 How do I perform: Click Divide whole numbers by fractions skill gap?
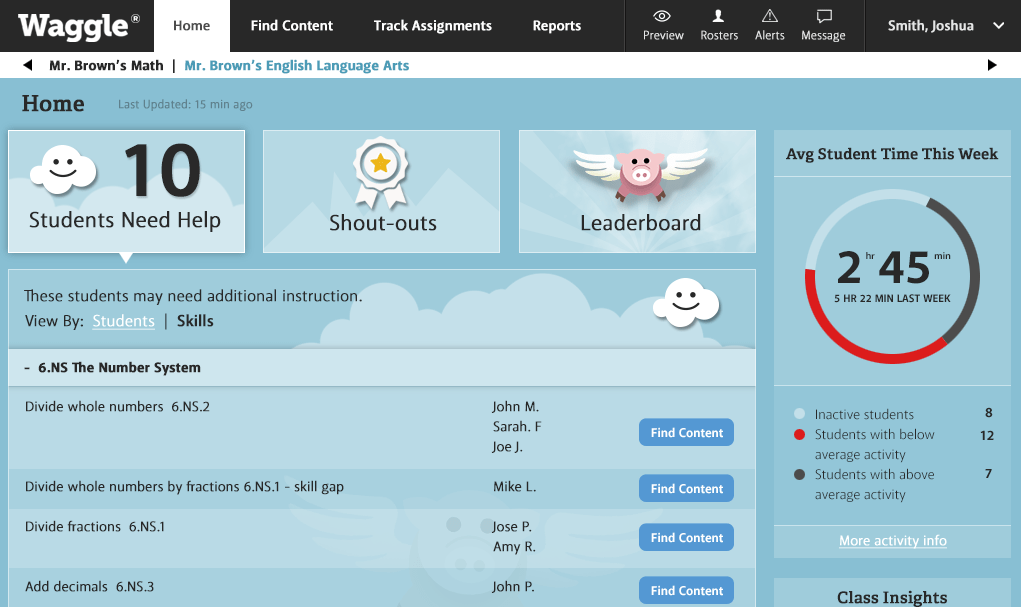point(184,487)
